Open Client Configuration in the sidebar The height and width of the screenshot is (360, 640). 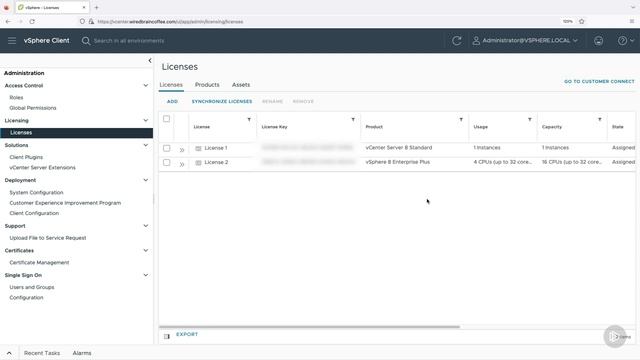click(34, 213)
